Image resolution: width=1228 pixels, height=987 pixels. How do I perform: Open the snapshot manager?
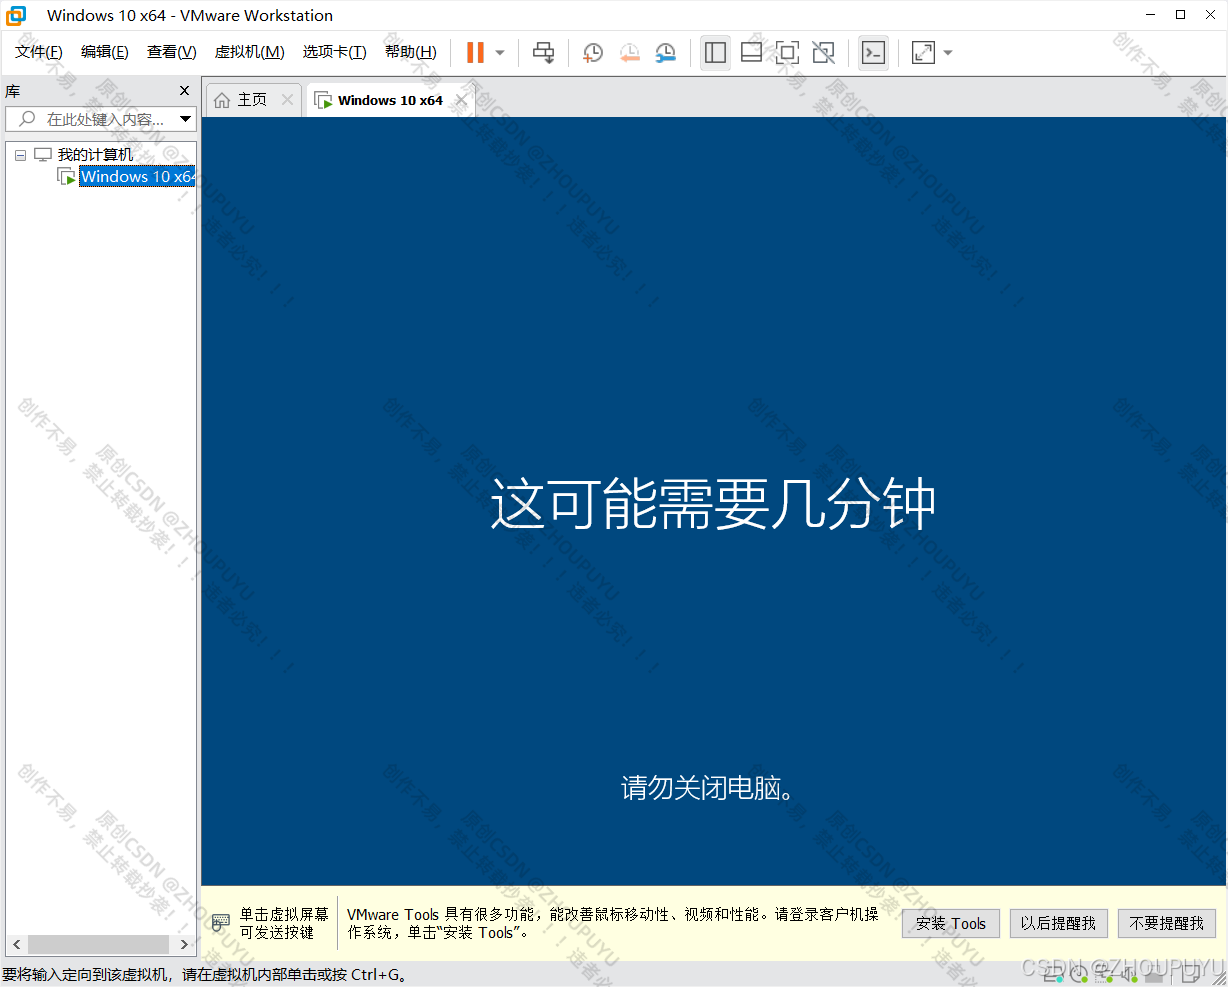(x=665, y=53)
